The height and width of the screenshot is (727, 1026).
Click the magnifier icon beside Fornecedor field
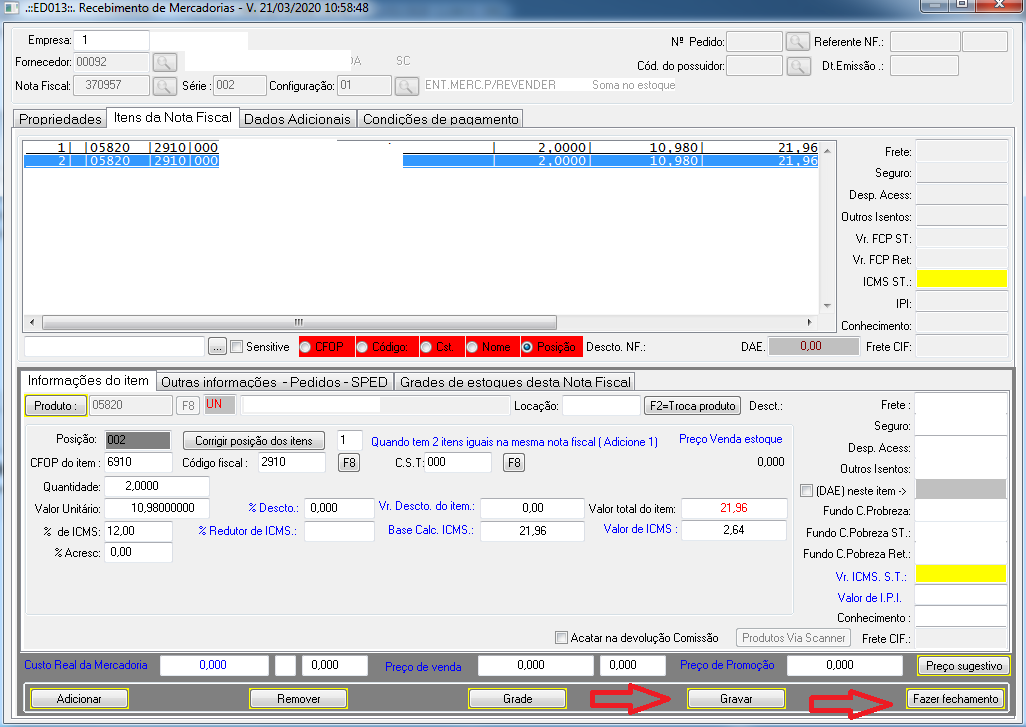pyautogui.click(x=164, y=62)
